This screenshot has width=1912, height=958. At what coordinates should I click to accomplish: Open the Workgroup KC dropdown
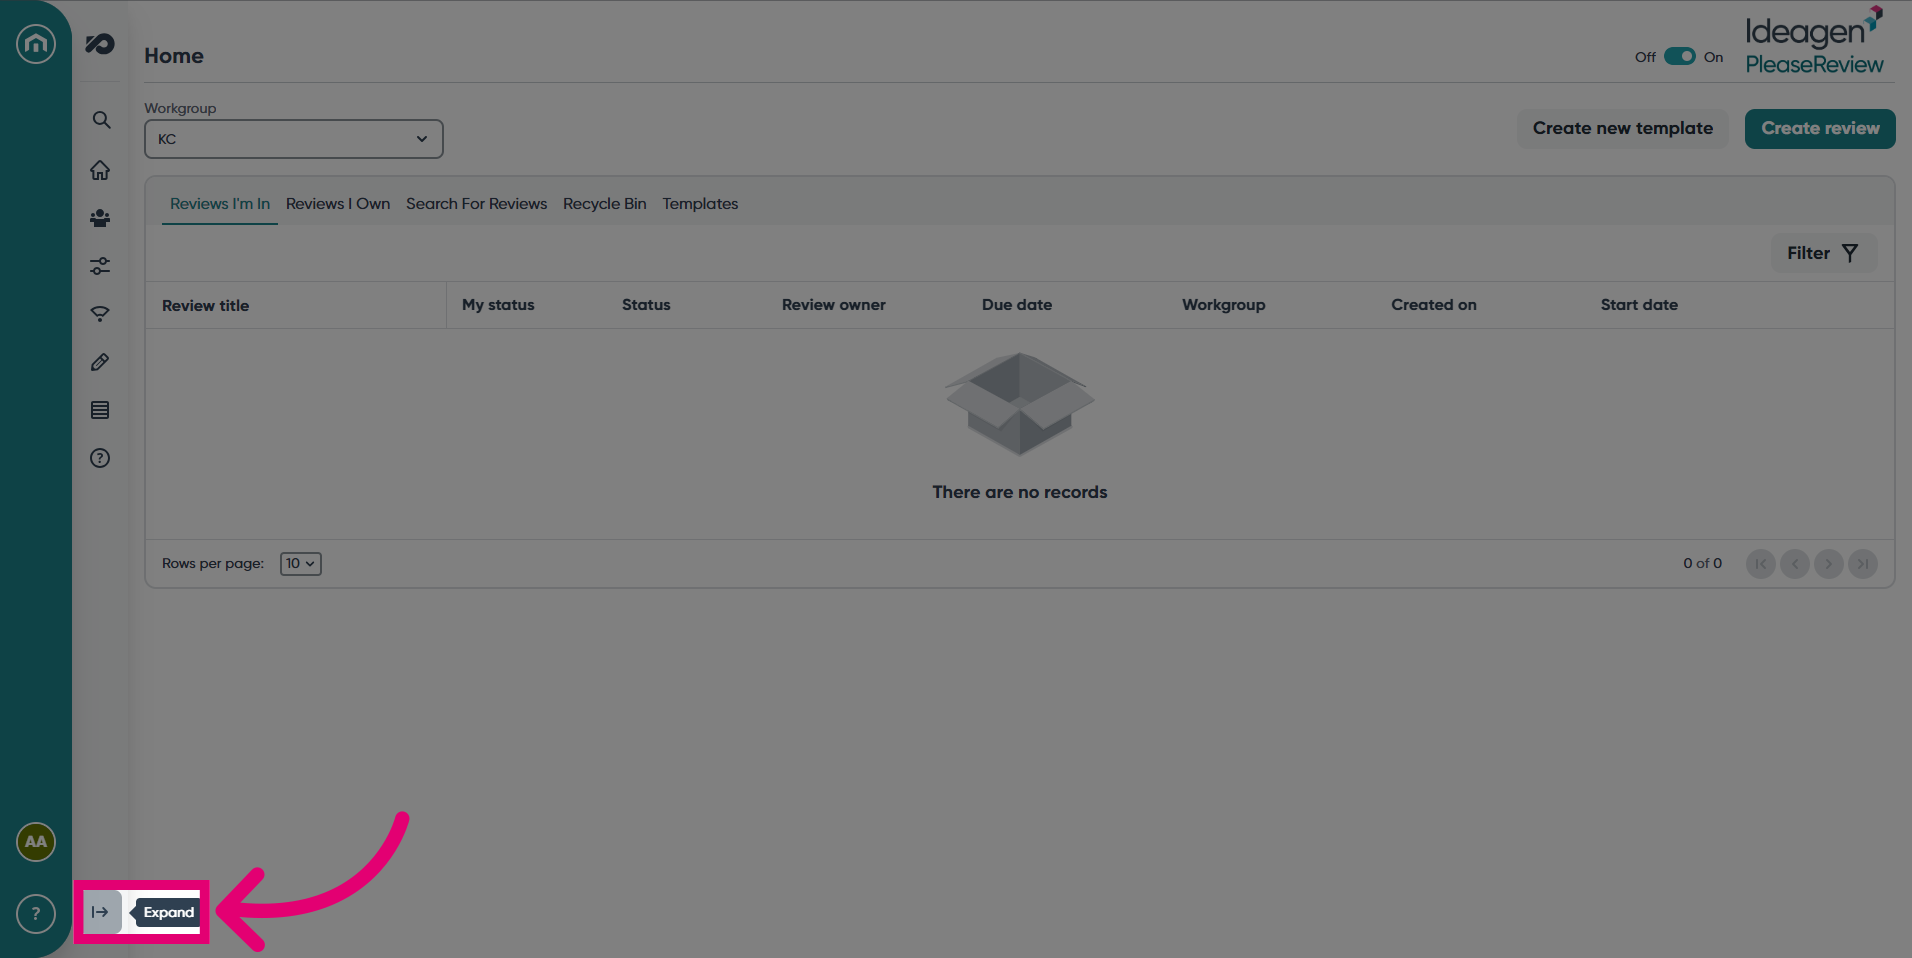point(294,139)
